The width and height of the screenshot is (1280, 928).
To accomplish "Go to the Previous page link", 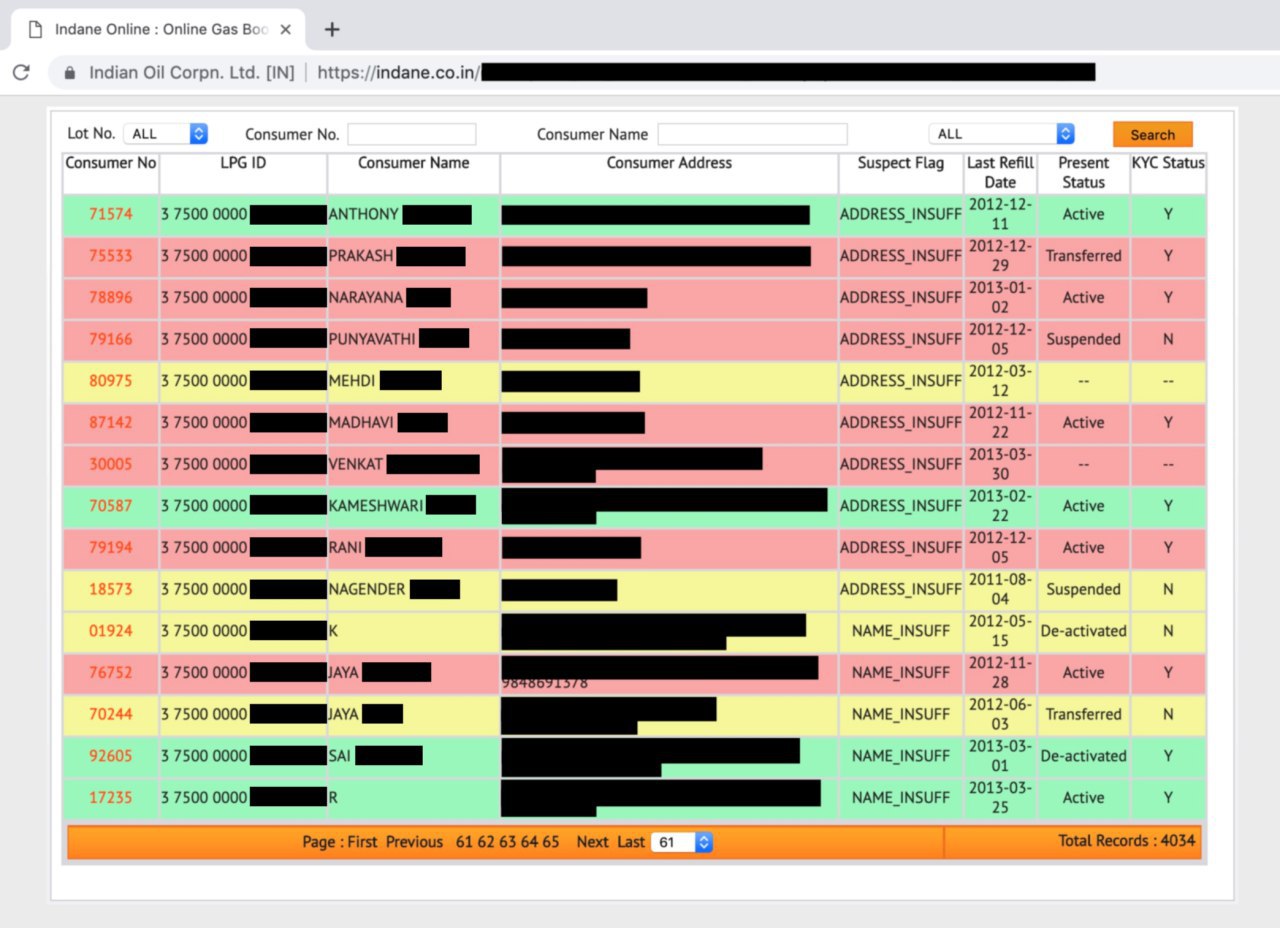I will (414, 842).
